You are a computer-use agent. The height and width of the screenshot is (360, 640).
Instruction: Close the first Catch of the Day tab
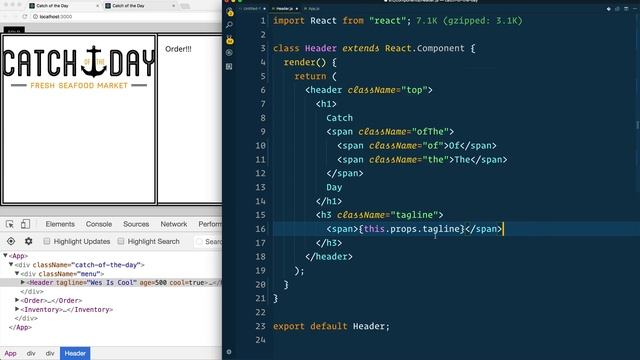[x=98, y=6]
